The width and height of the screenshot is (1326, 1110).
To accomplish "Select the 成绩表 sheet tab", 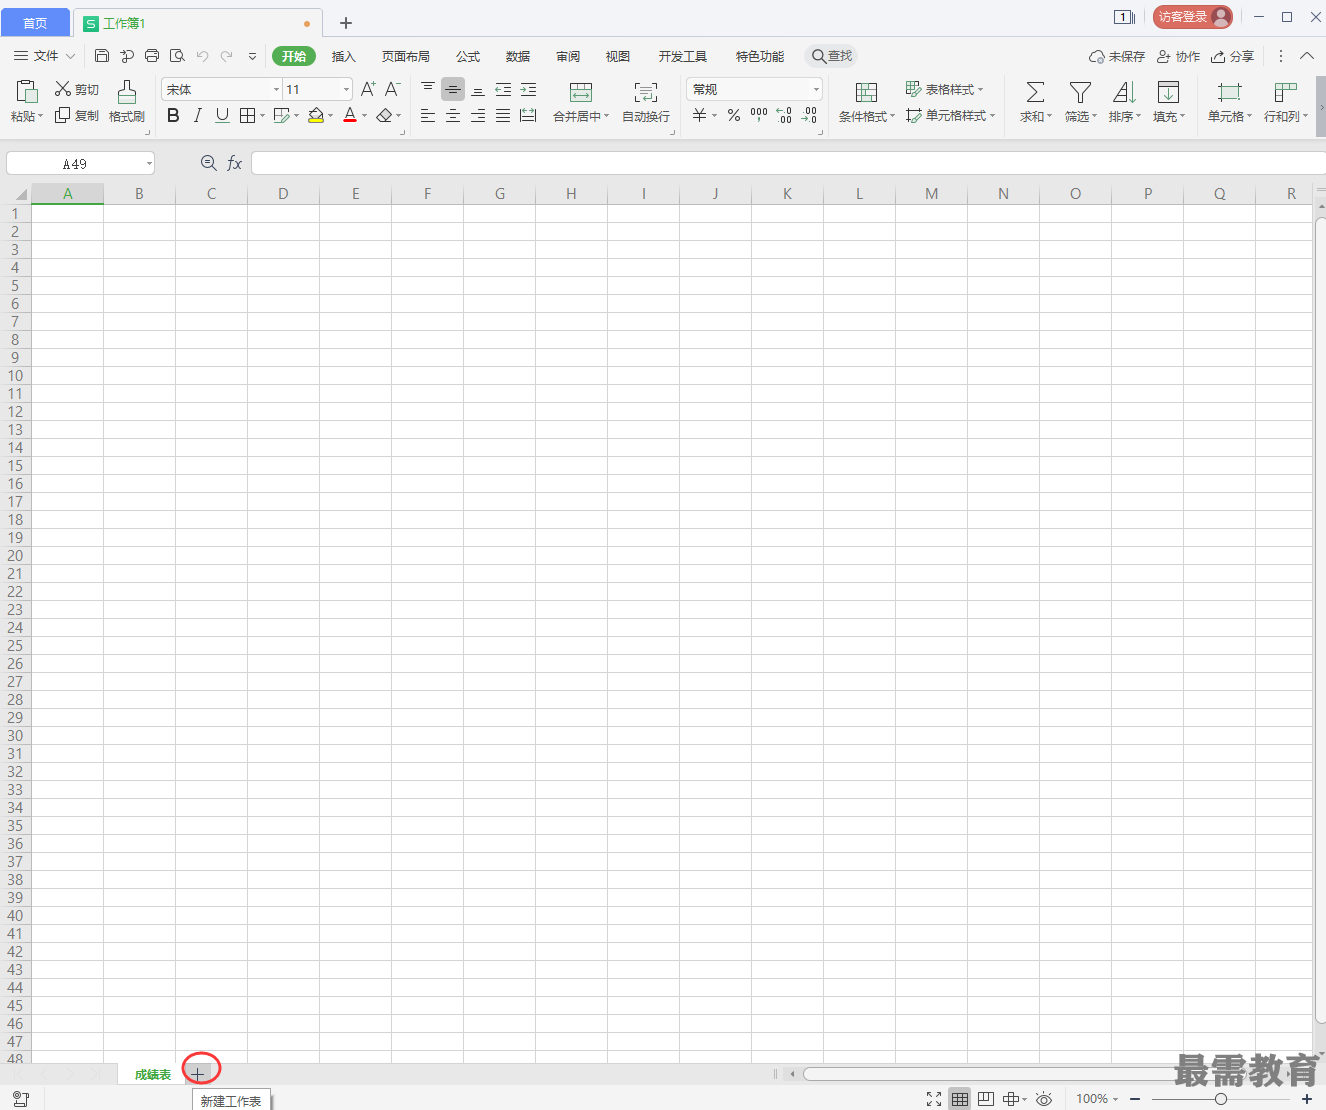I will 153,1074.
